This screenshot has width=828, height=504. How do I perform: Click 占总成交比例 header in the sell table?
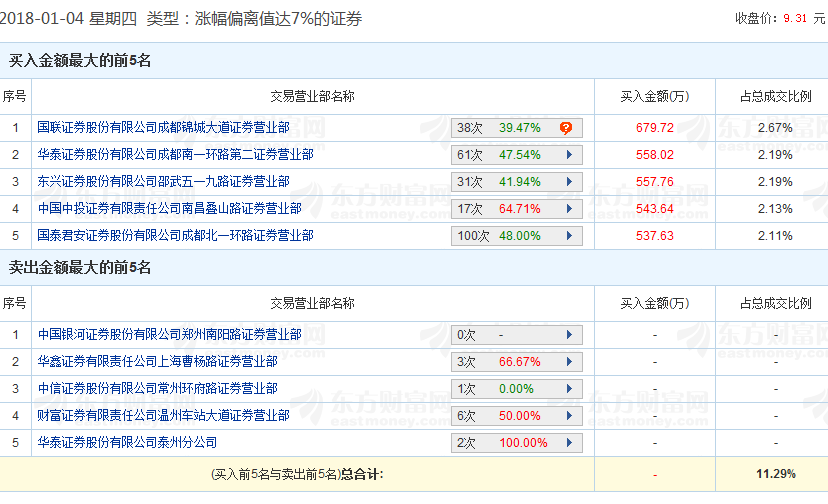pyautogui.click(x=775, y=304)
